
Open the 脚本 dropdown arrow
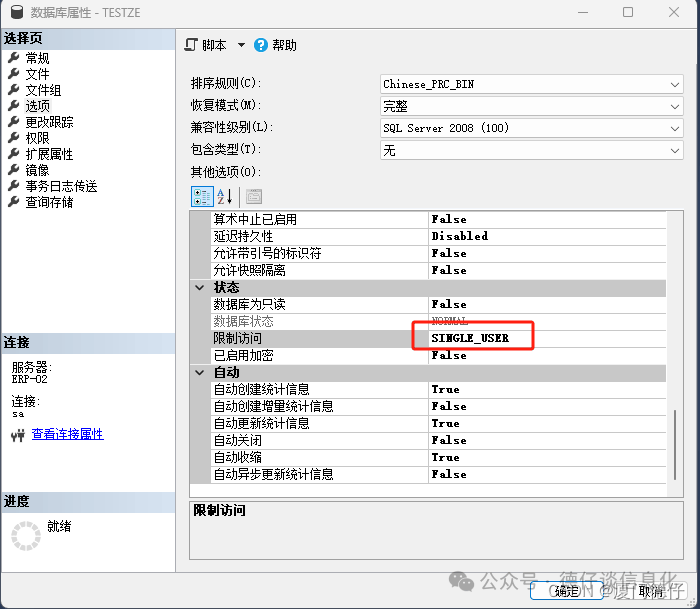pos(241,45)
